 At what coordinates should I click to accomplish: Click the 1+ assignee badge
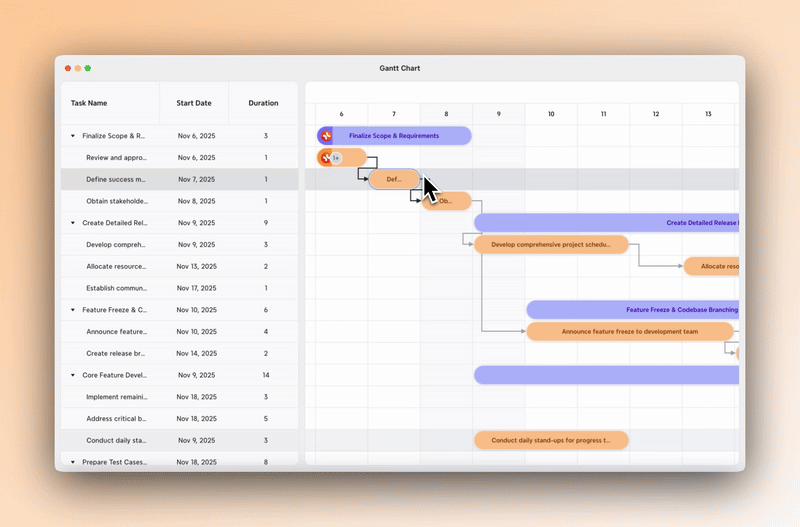(x=337, y=158)
